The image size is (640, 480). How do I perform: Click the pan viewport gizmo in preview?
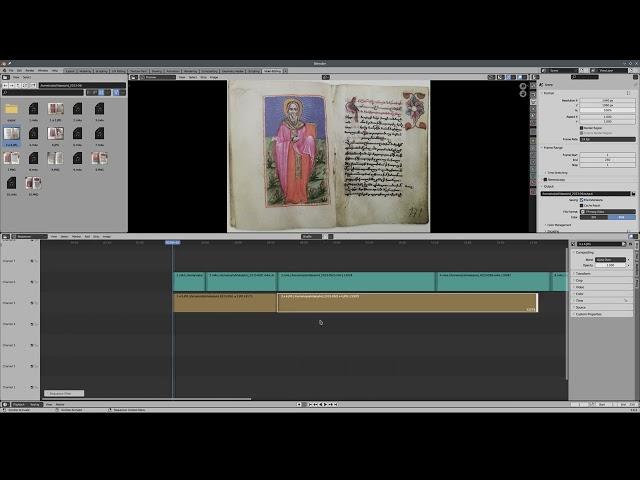point(523,94)
